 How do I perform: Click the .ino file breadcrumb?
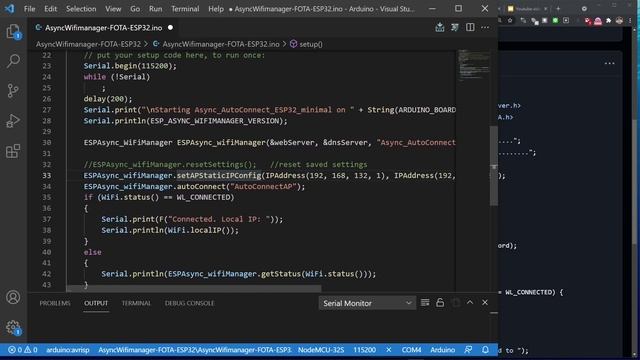(221, 44)
